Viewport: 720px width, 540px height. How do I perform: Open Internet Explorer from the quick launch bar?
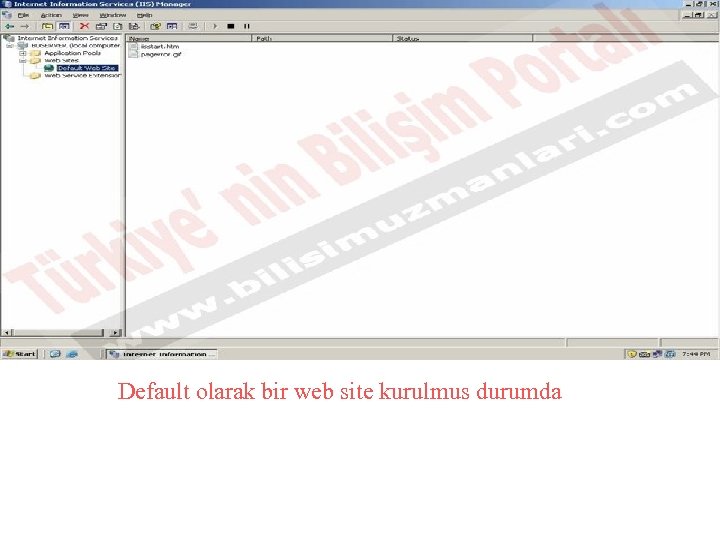pos(72,354)
